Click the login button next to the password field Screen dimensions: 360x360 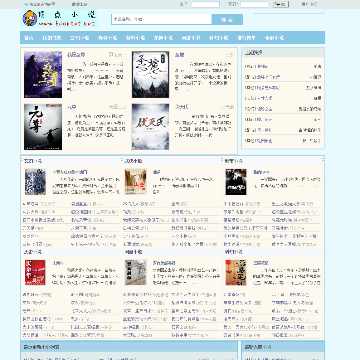point(281,4)
